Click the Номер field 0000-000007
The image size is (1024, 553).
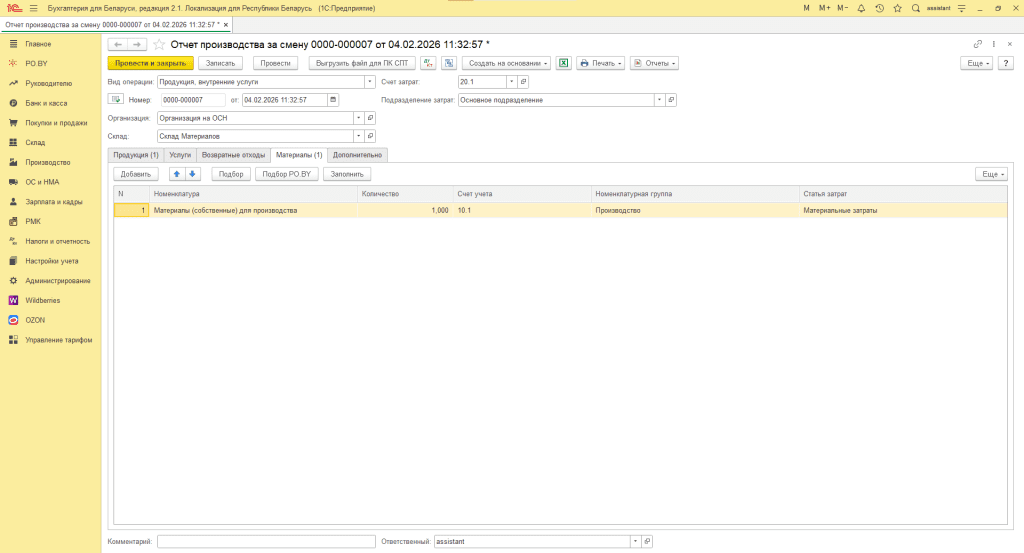pyautogui.click(x=193, y=100)
